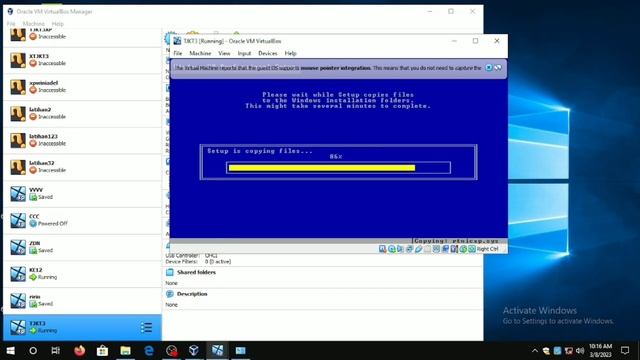Select the ririn saved VM
640x360 pixels.
82,301
